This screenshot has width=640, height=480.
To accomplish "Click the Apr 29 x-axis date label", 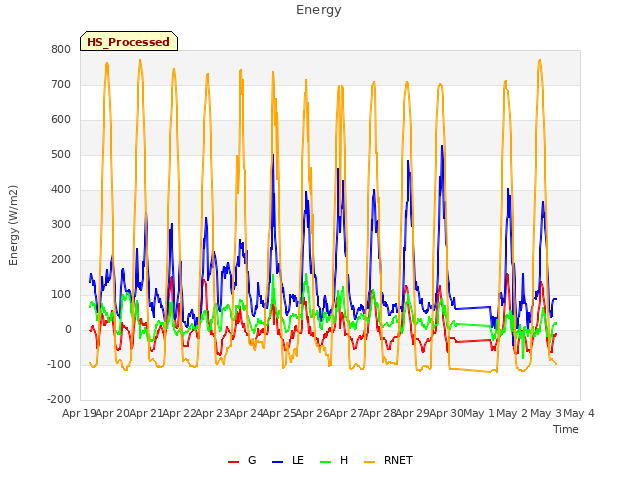I will pos(413,413).
